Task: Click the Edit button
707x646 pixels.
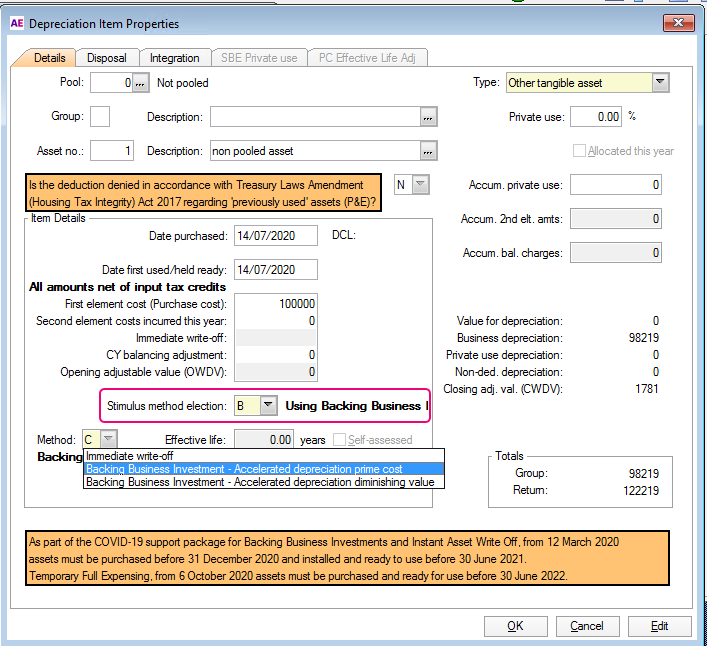Action: pos(660,626)
